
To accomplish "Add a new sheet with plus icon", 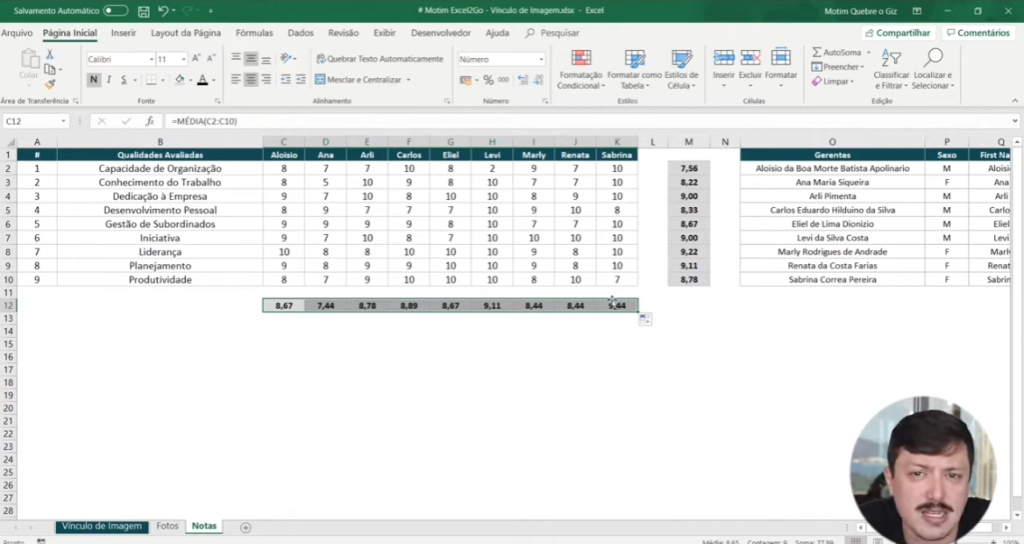I will 246,527.
